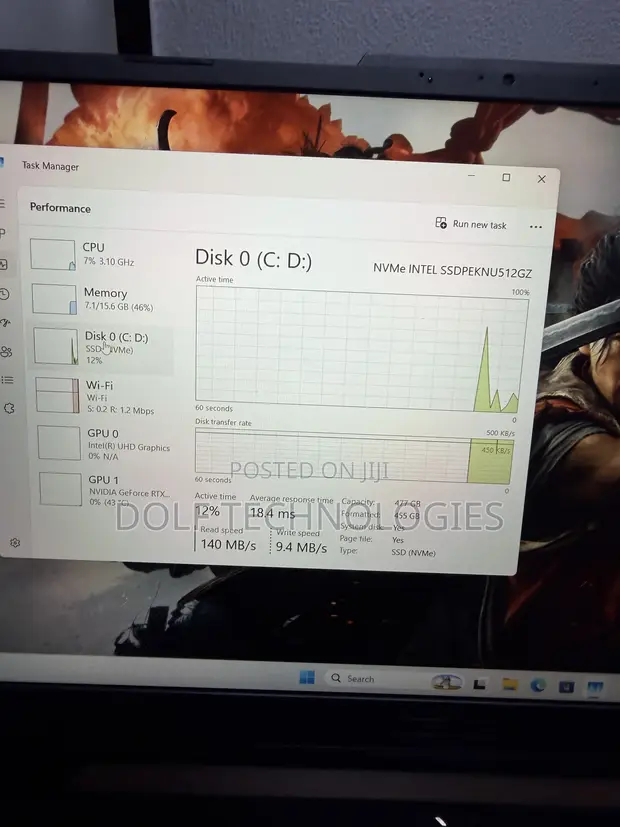The image size is (620, 827).
Task: Click the 12% active time value
Action: click(207, 511)
